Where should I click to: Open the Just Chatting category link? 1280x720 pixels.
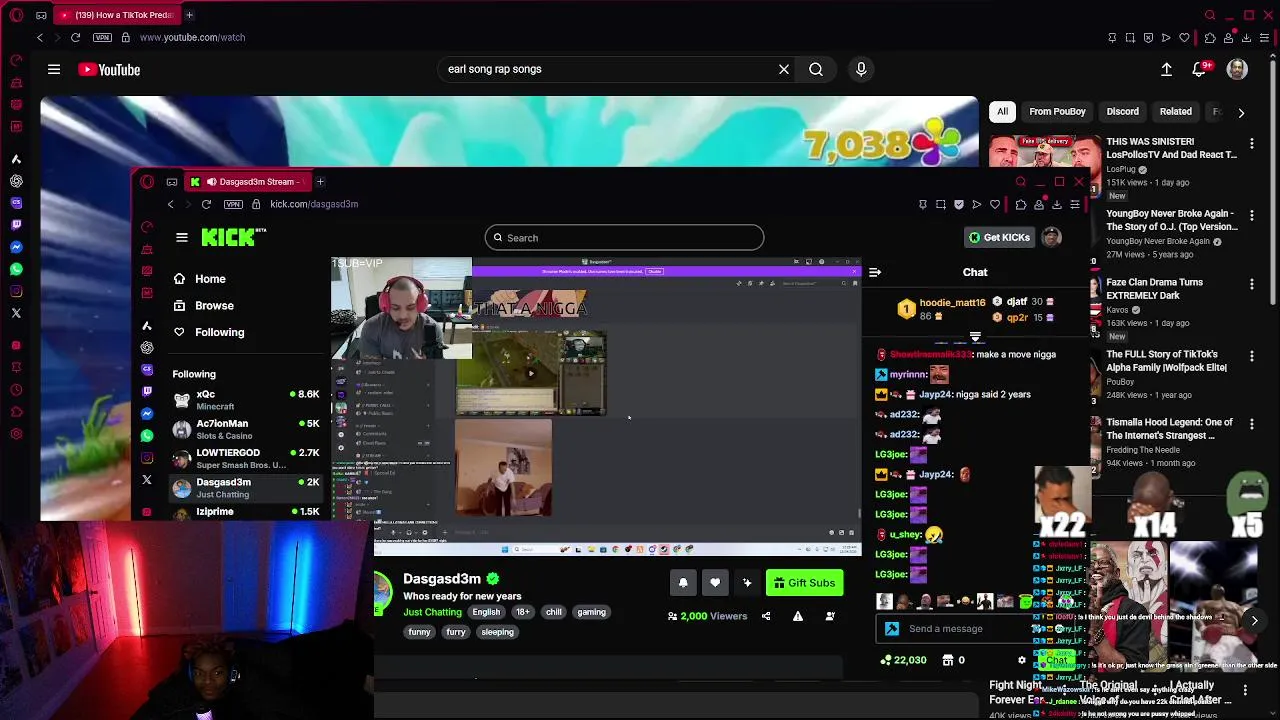point(432,612)
